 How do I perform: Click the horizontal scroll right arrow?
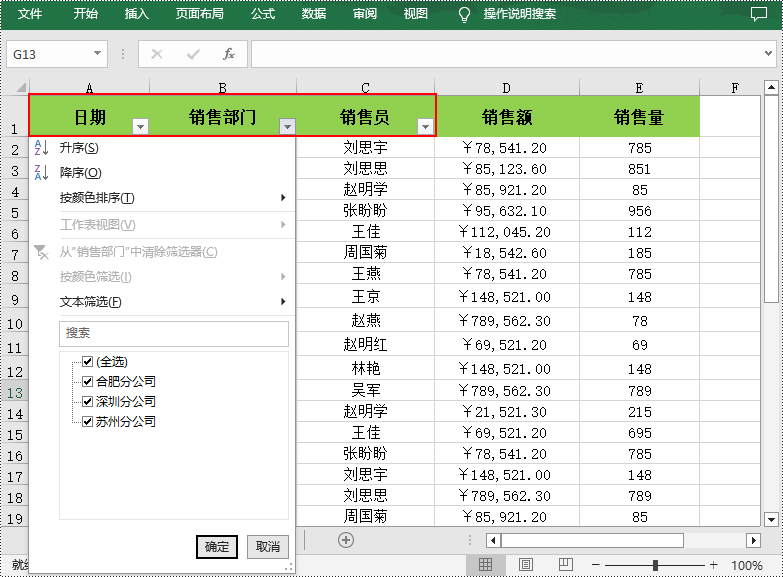[753, 541]
